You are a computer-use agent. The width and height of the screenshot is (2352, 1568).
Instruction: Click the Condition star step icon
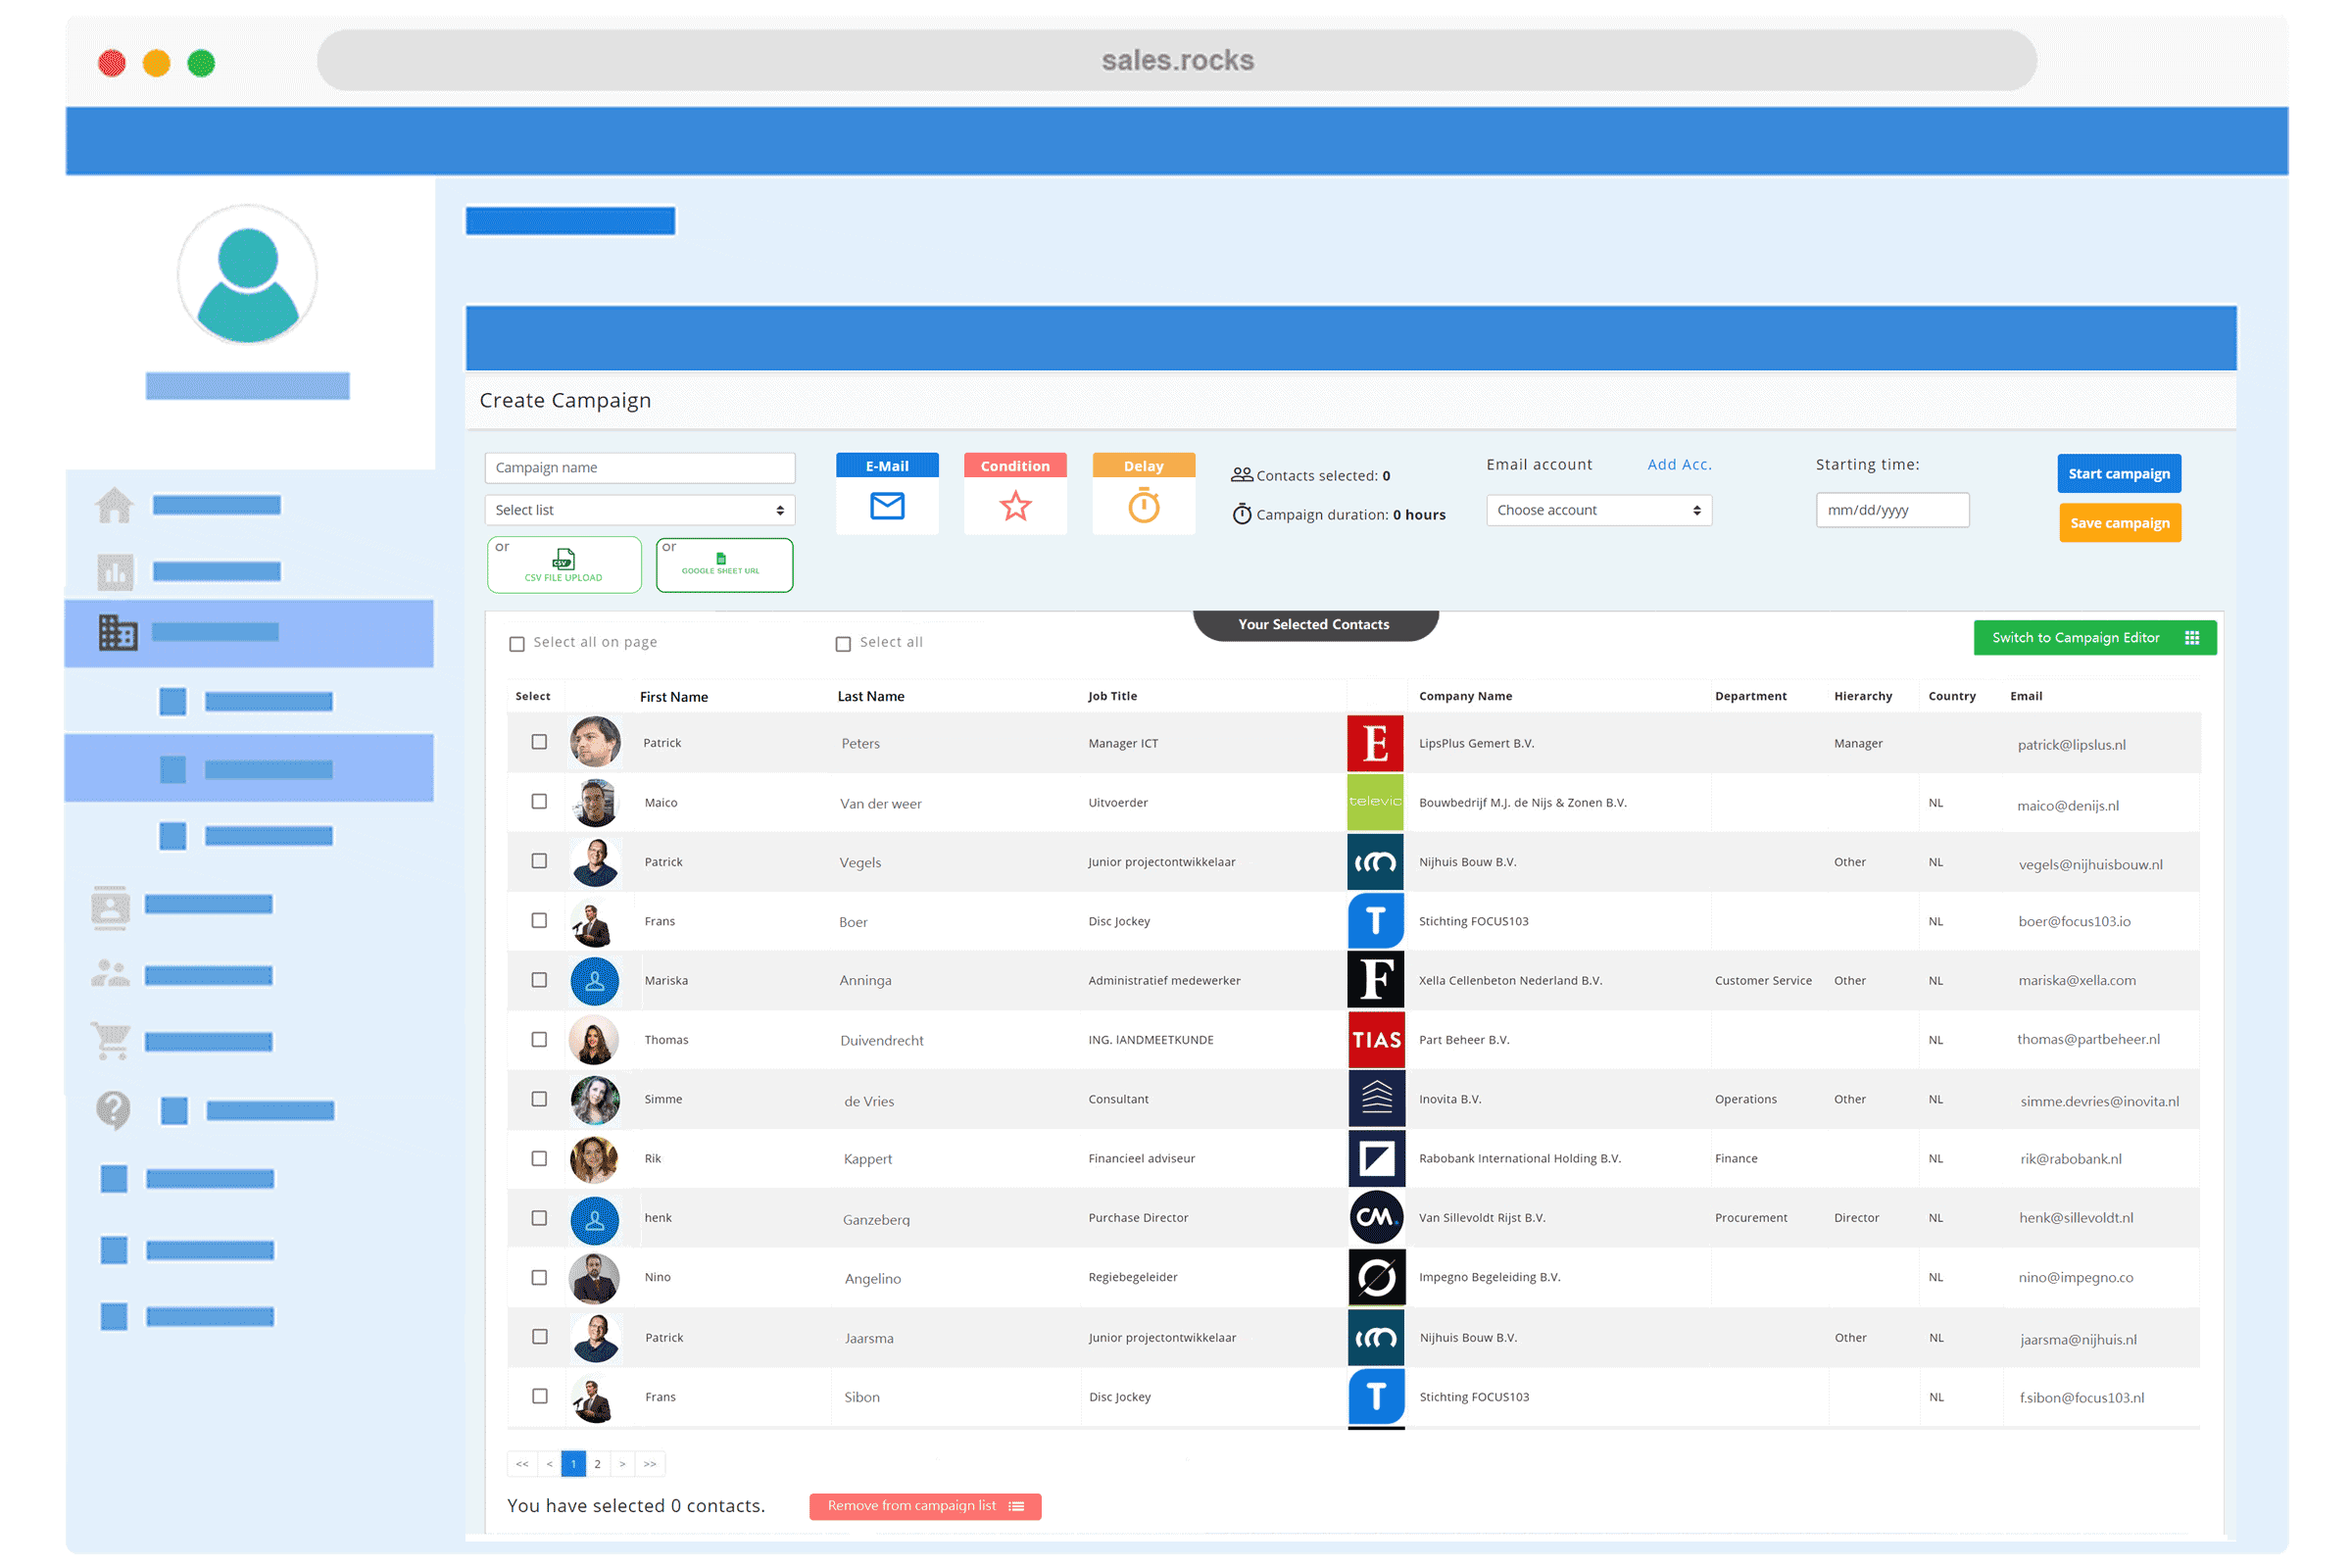coord(1015,506)
